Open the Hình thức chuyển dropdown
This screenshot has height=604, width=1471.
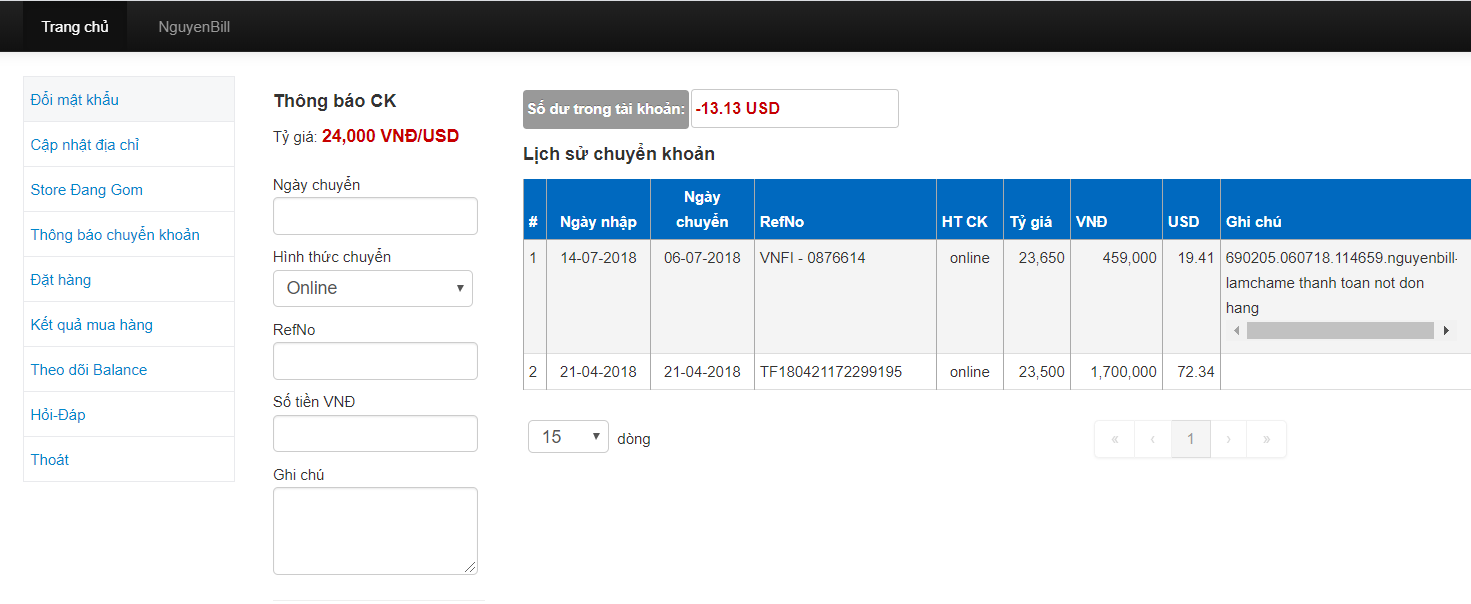[x=372, y=288]
